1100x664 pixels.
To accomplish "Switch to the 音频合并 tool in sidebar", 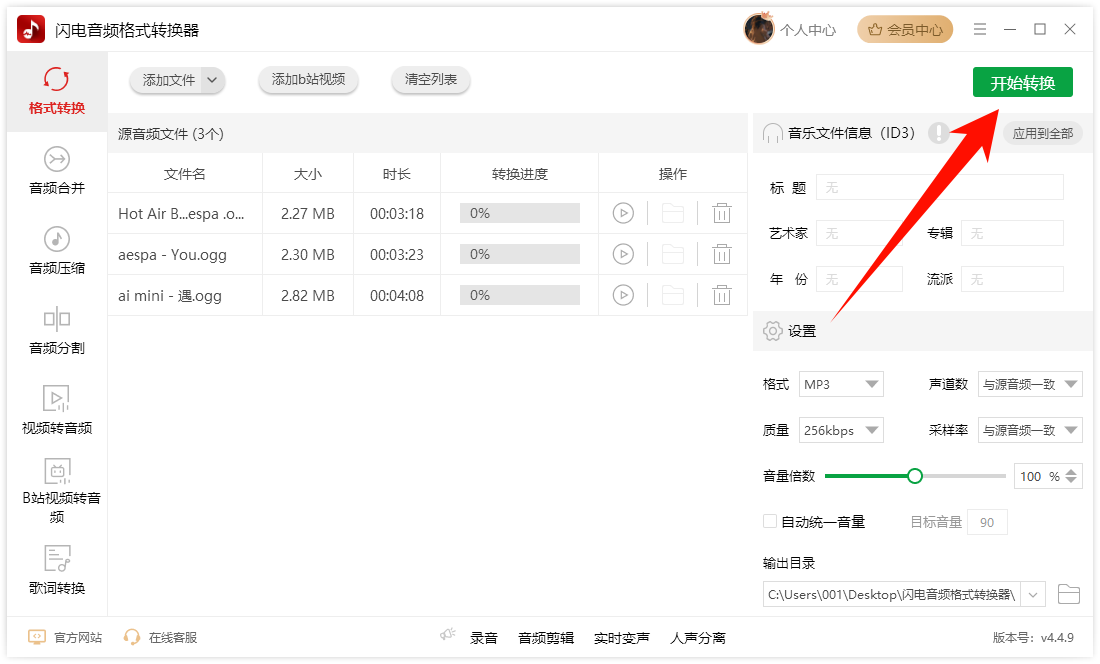I will (56, 170).
